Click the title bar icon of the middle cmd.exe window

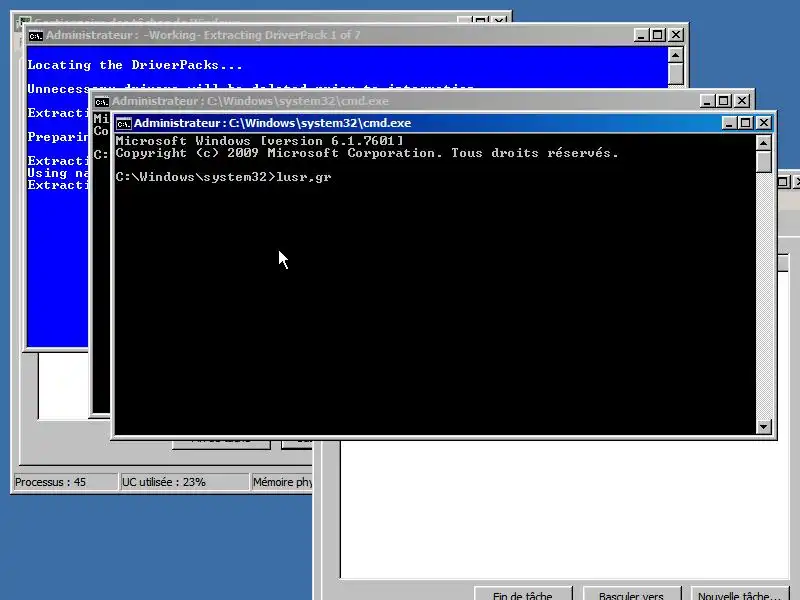102,102
